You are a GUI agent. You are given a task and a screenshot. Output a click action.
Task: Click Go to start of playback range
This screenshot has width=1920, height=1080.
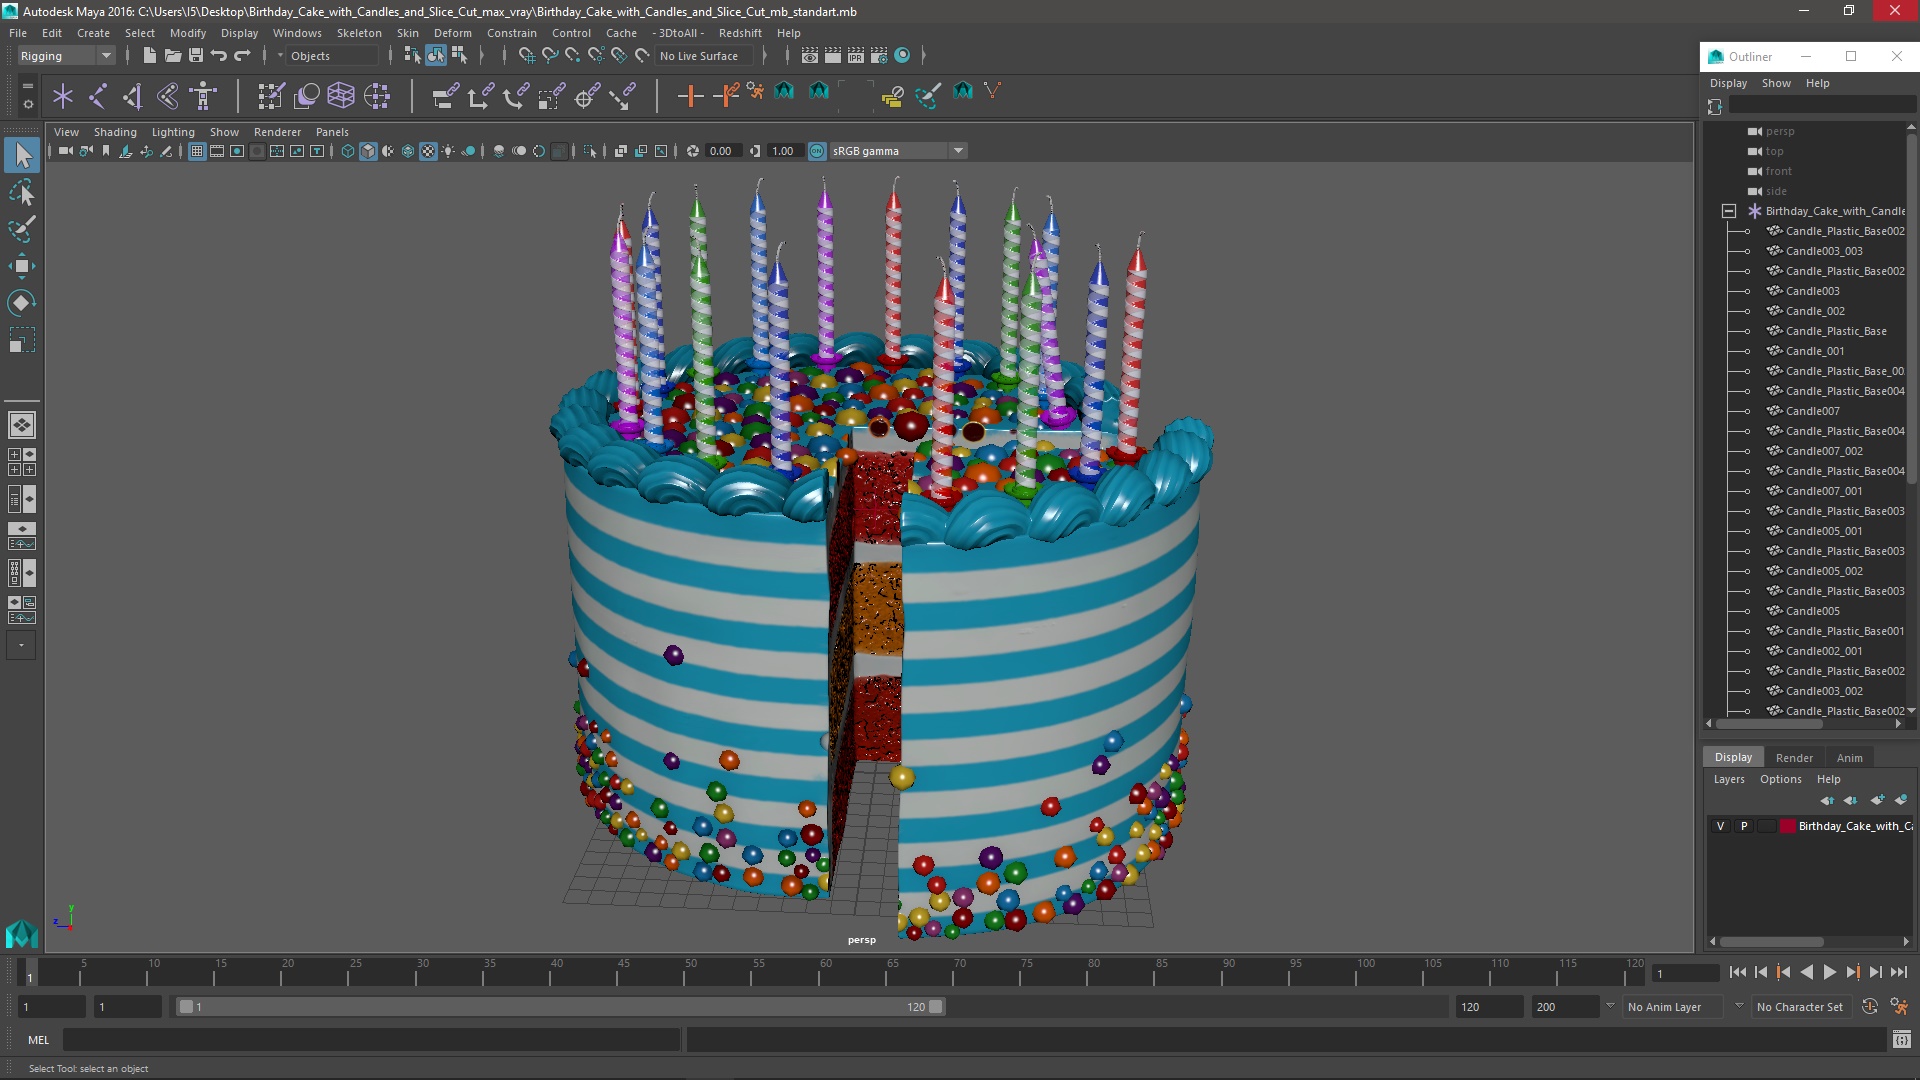[x=1737, y=973]
